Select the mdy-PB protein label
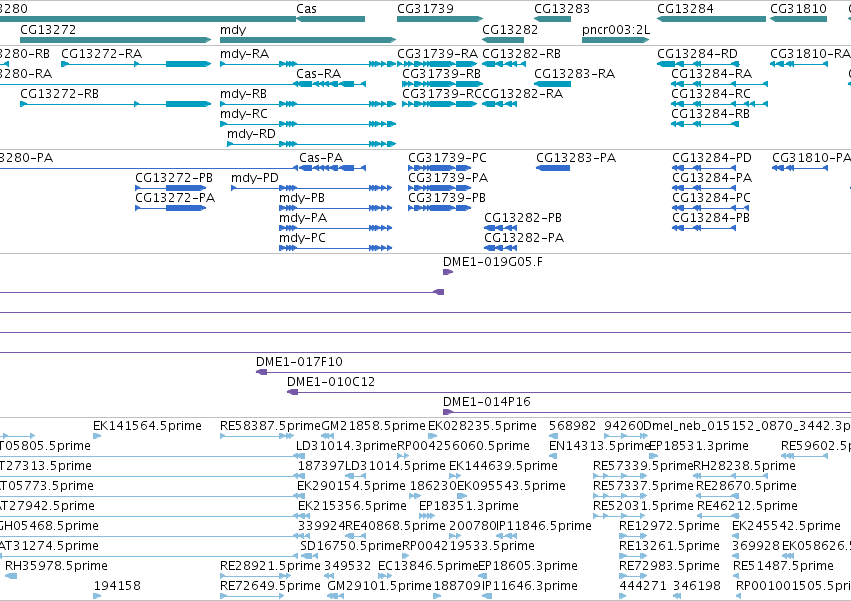 302,198
